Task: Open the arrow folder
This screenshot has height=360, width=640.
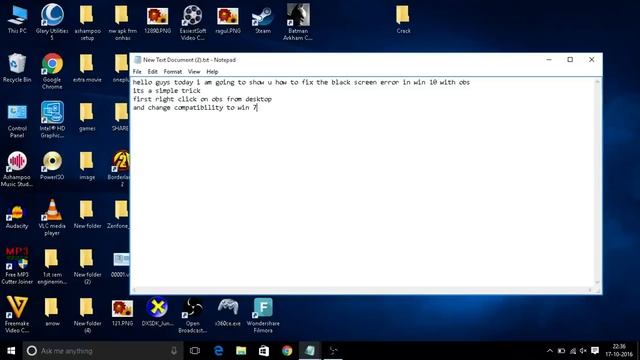Action: [52, 312]
